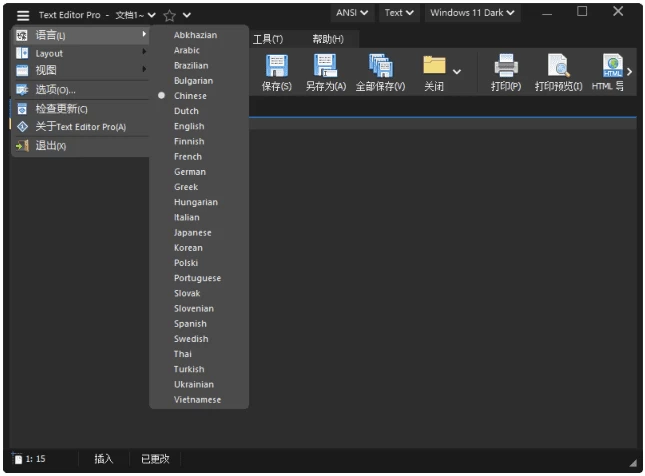Click the Print (打印) printer icon

click(506, 66)
